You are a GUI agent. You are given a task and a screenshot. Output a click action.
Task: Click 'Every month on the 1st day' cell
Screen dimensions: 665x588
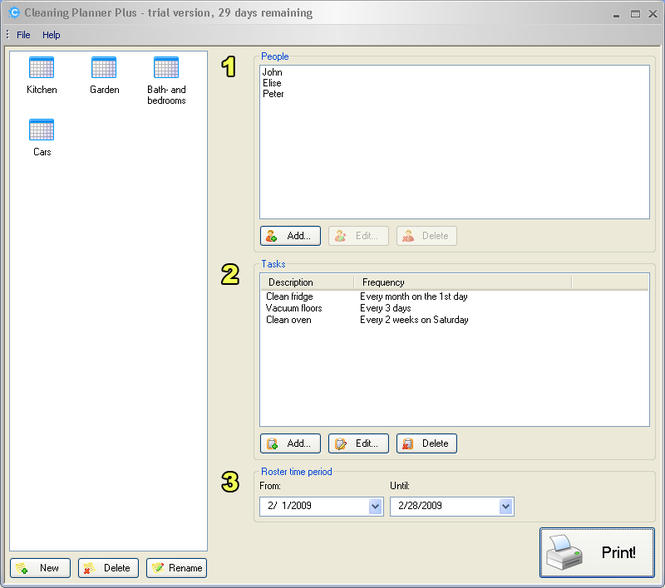(x=414, y=297)
